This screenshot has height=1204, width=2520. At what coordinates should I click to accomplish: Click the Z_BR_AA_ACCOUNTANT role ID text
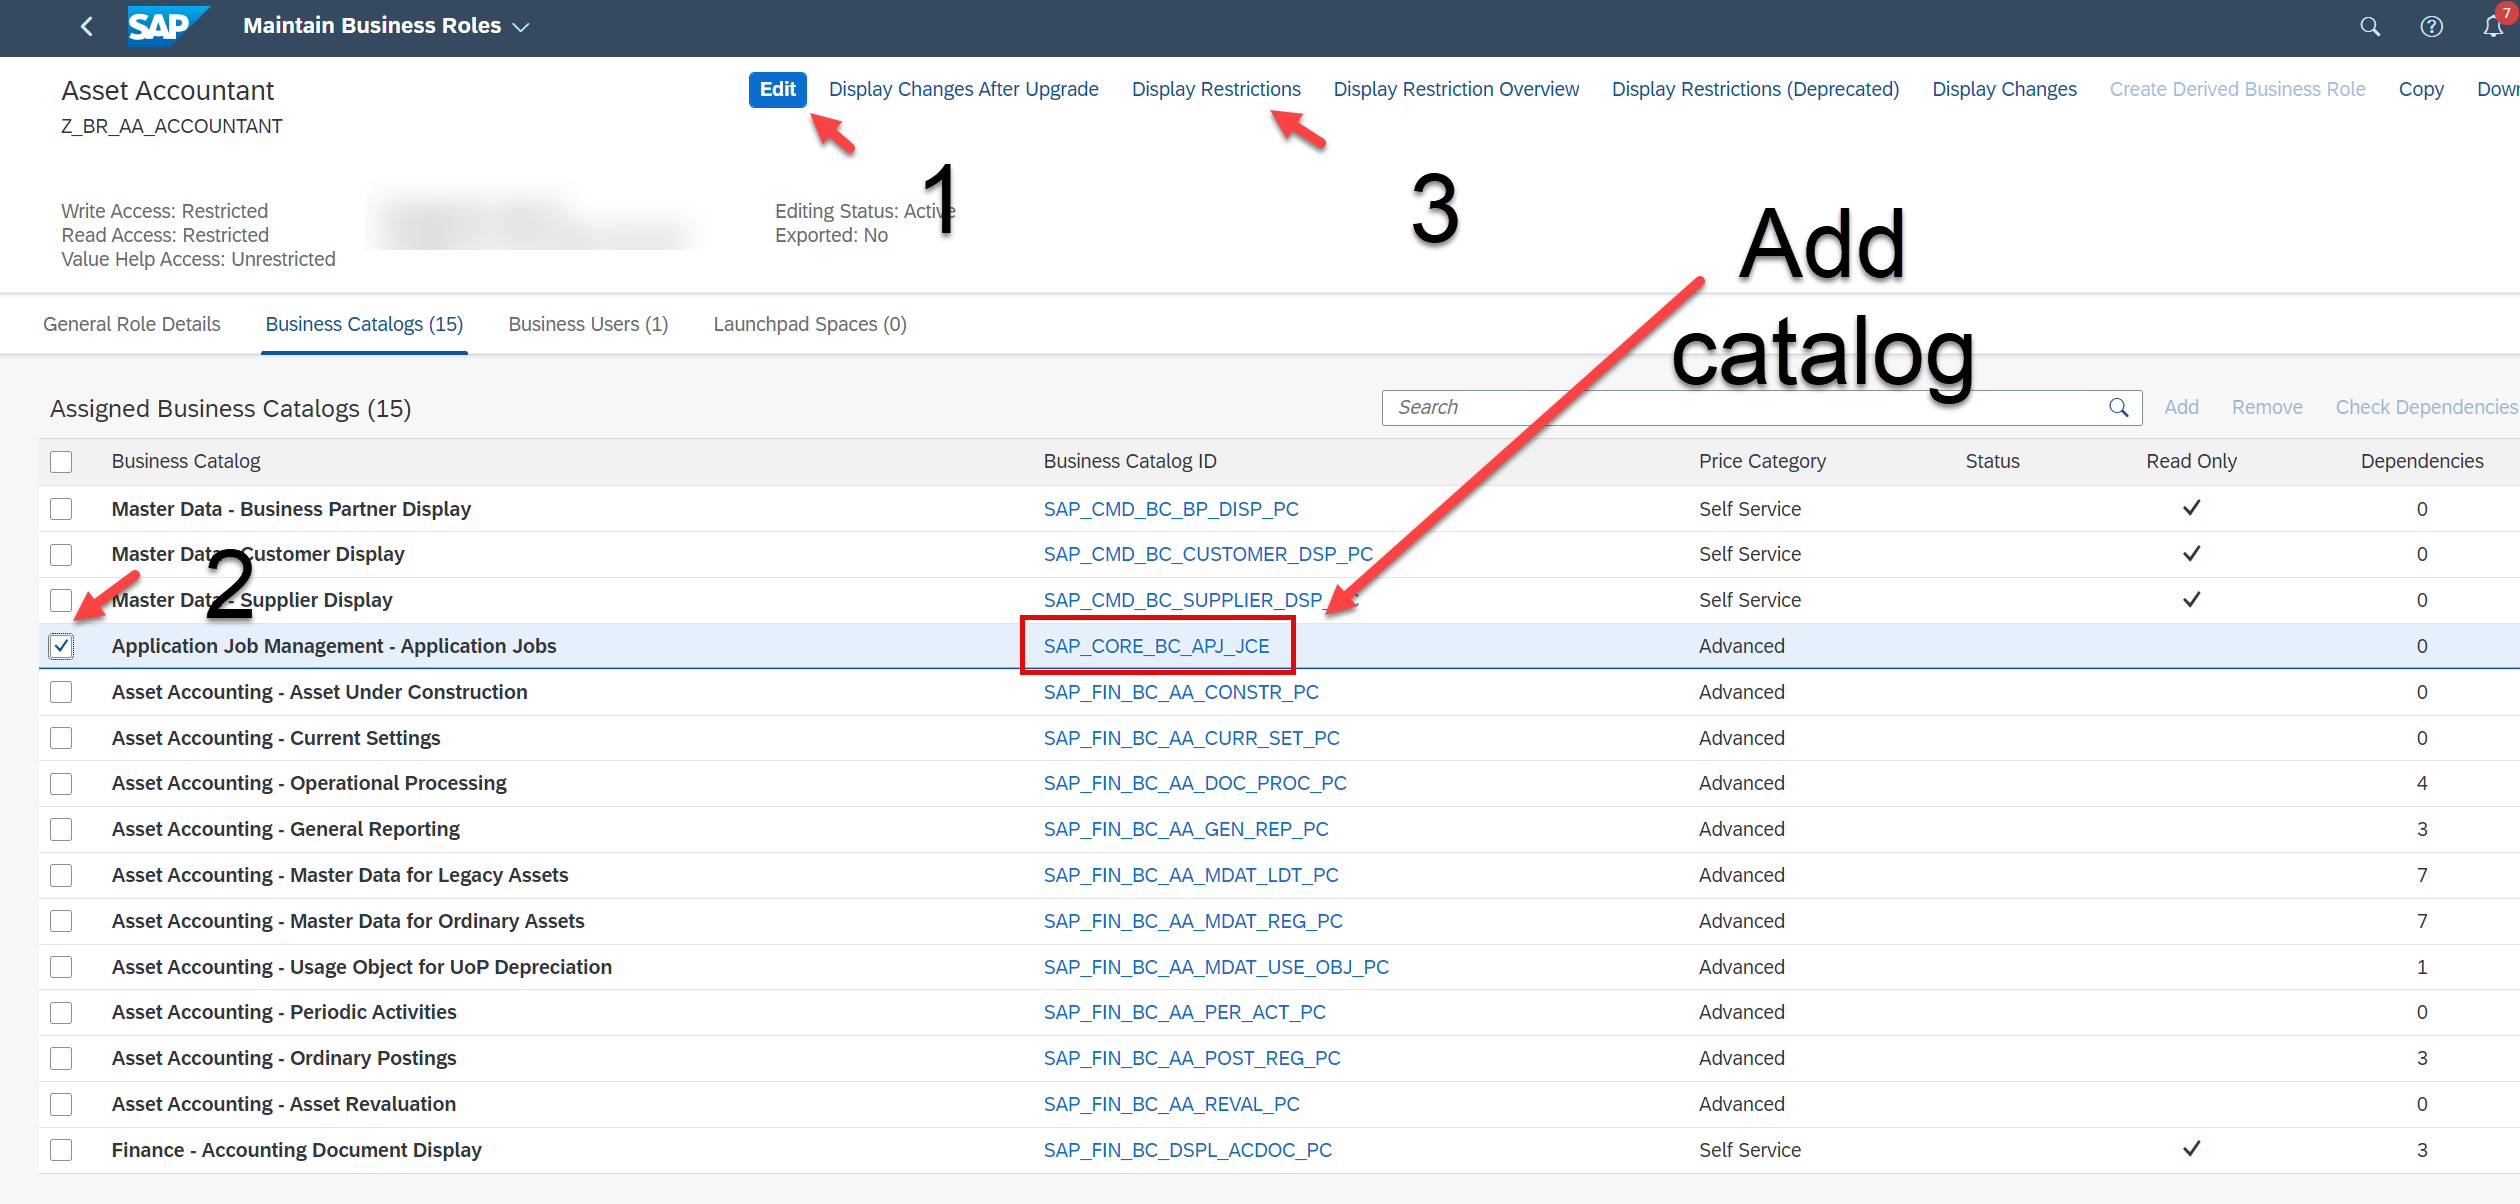coord(172,126)
